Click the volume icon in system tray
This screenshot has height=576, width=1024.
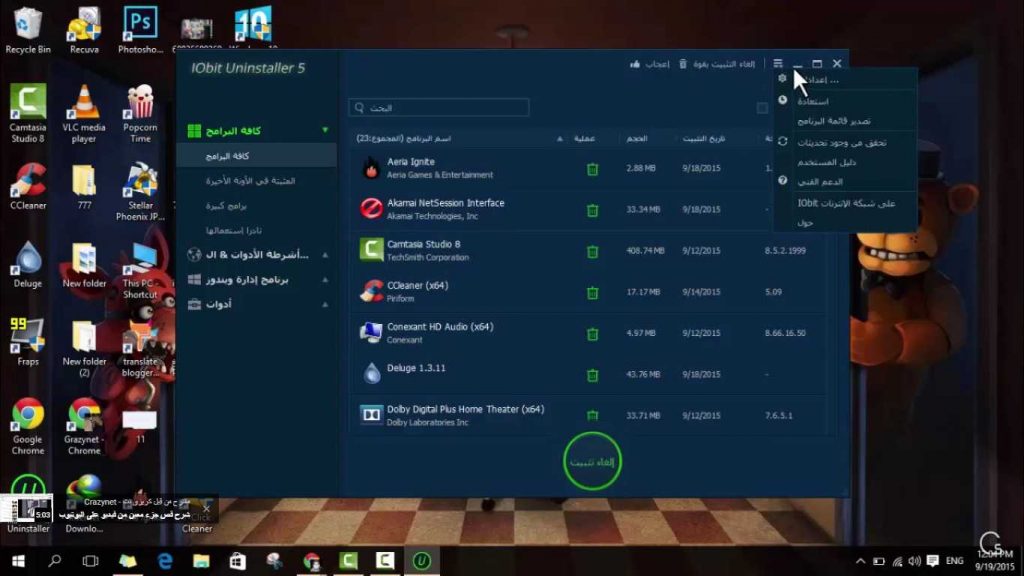click(915, 561)
